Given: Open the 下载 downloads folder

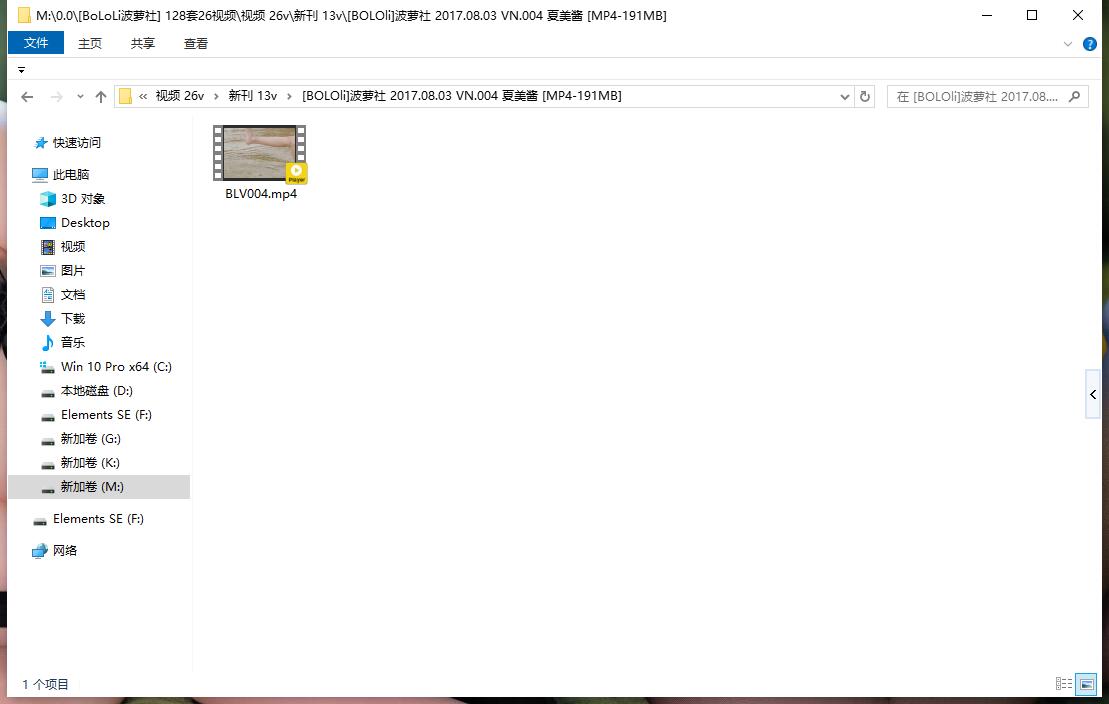Looking at the screenshot, I should tap(72, 319).
